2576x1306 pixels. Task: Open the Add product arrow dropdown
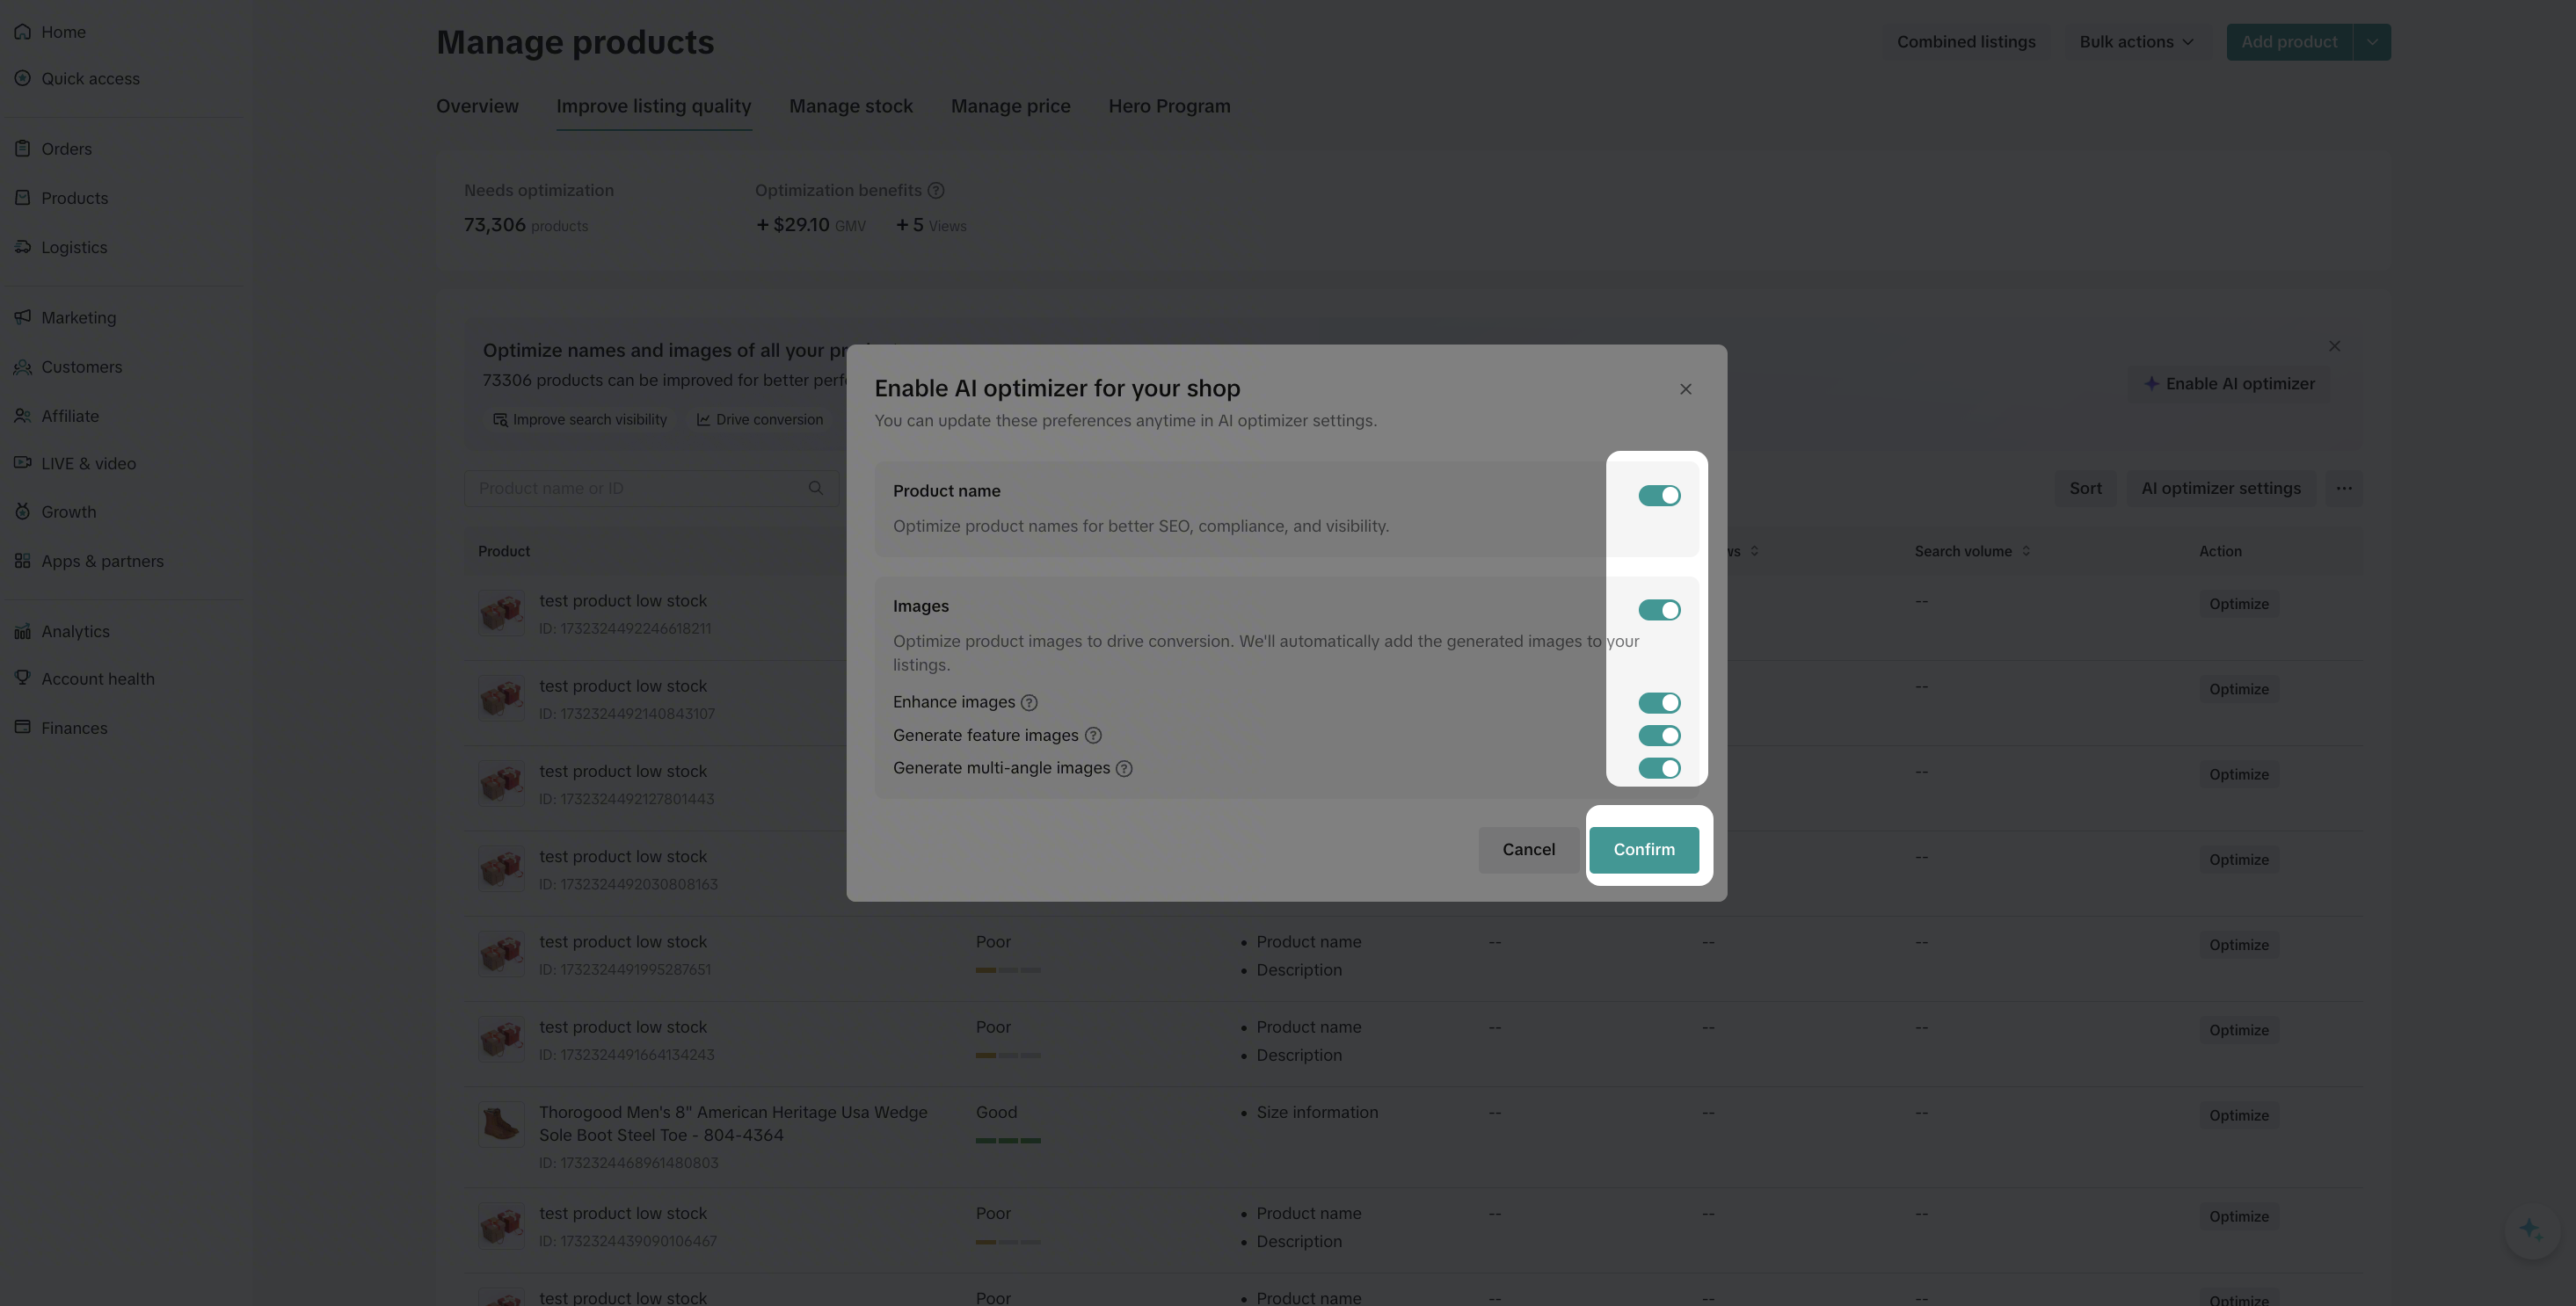pos(2372,42)
